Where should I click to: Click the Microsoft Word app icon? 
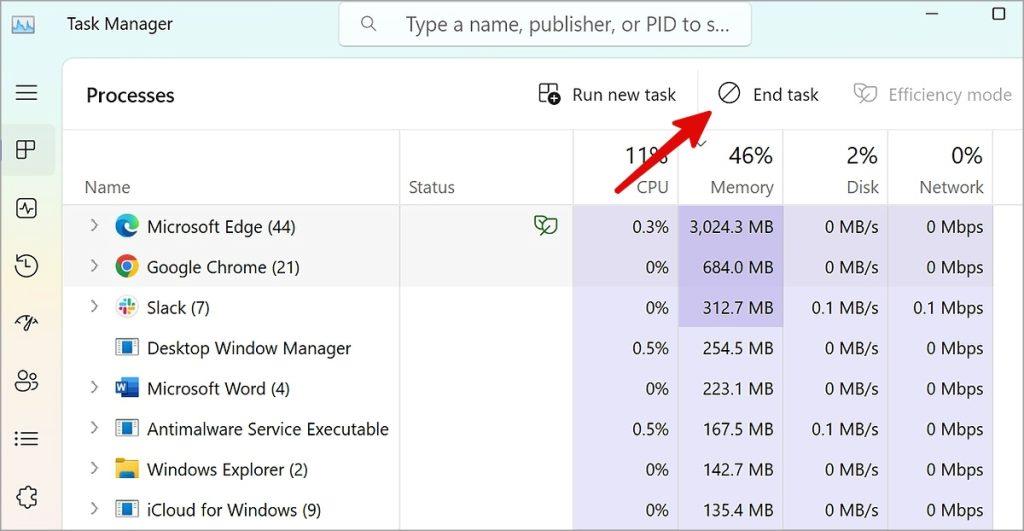point(127,388)
